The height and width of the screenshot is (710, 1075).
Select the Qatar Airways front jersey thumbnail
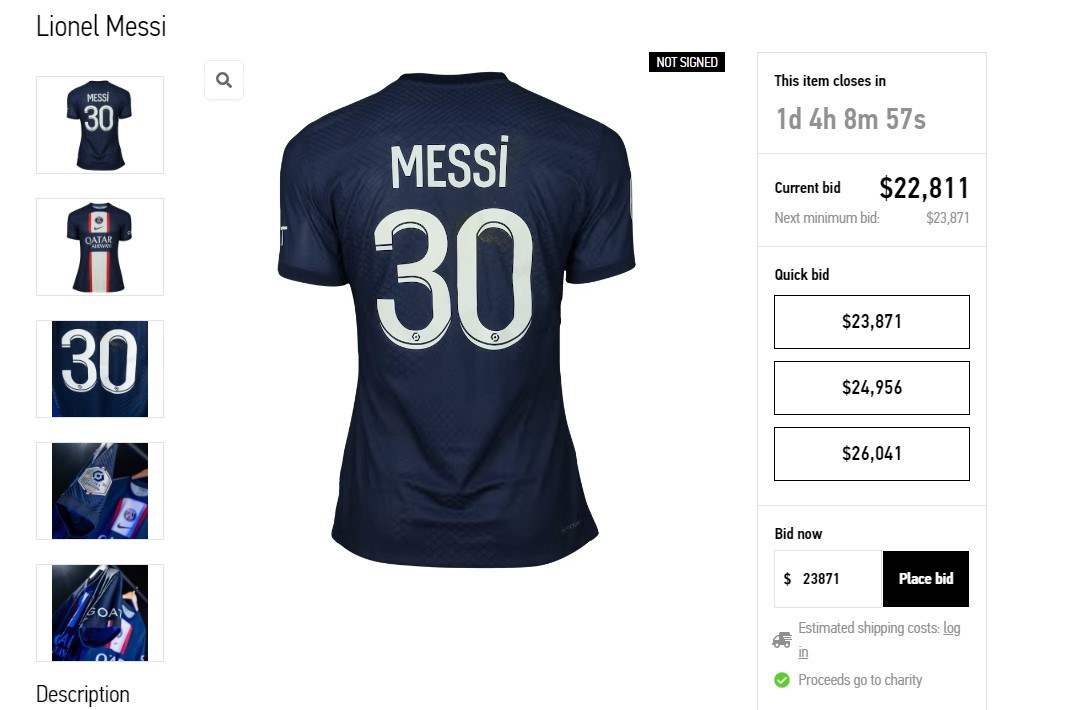[100, 247]
